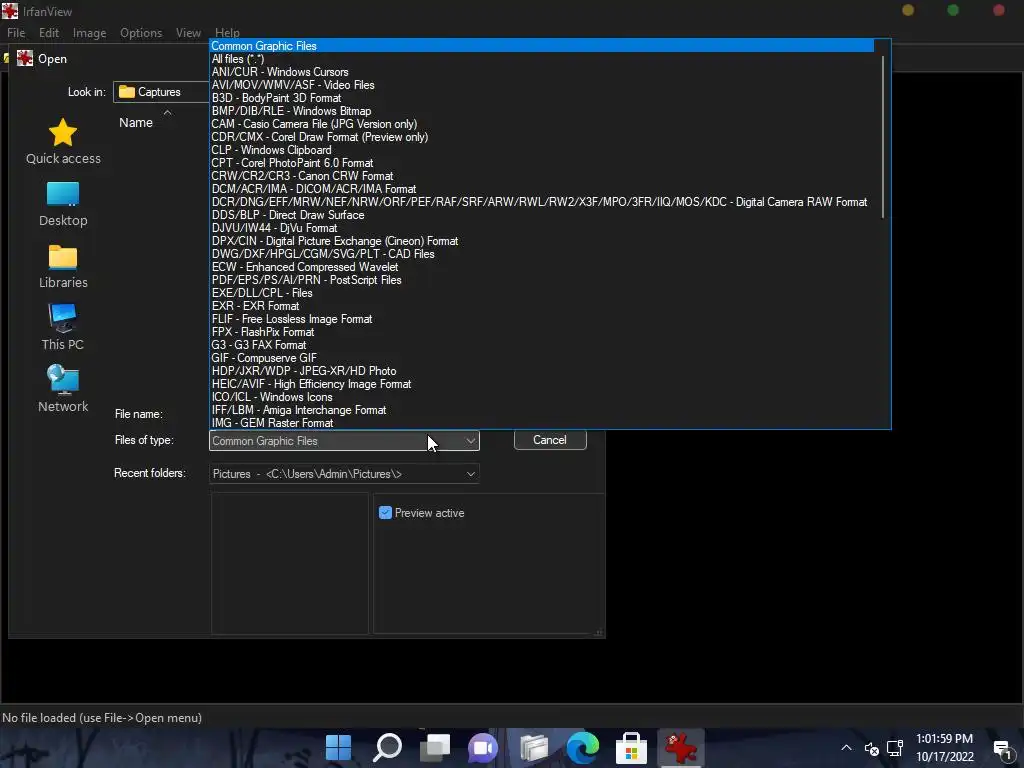
Task: Pick B3D BodyPaint 3D Format
Action: pos(541,98)
